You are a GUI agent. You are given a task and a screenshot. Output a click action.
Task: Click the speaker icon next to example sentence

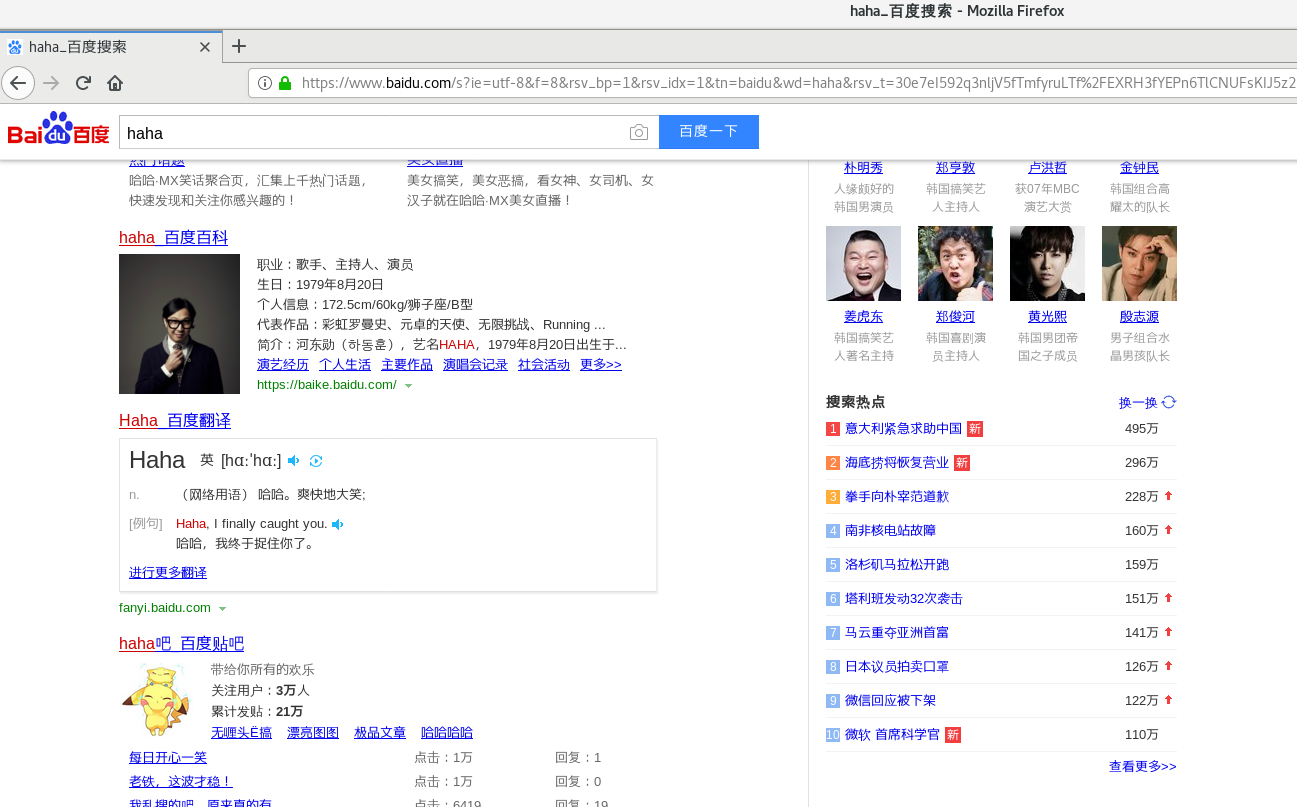coord(337,523)
